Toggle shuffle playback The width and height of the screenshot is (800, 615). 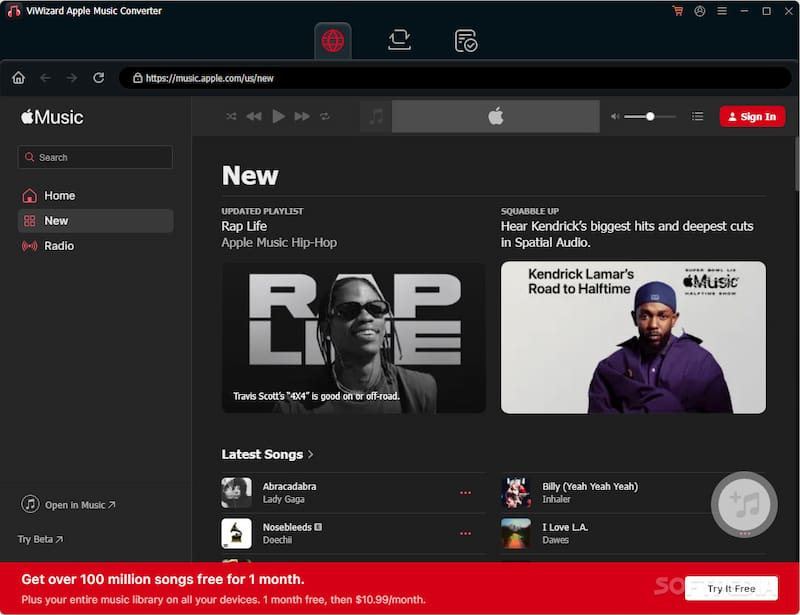click(x=231, y=116)
